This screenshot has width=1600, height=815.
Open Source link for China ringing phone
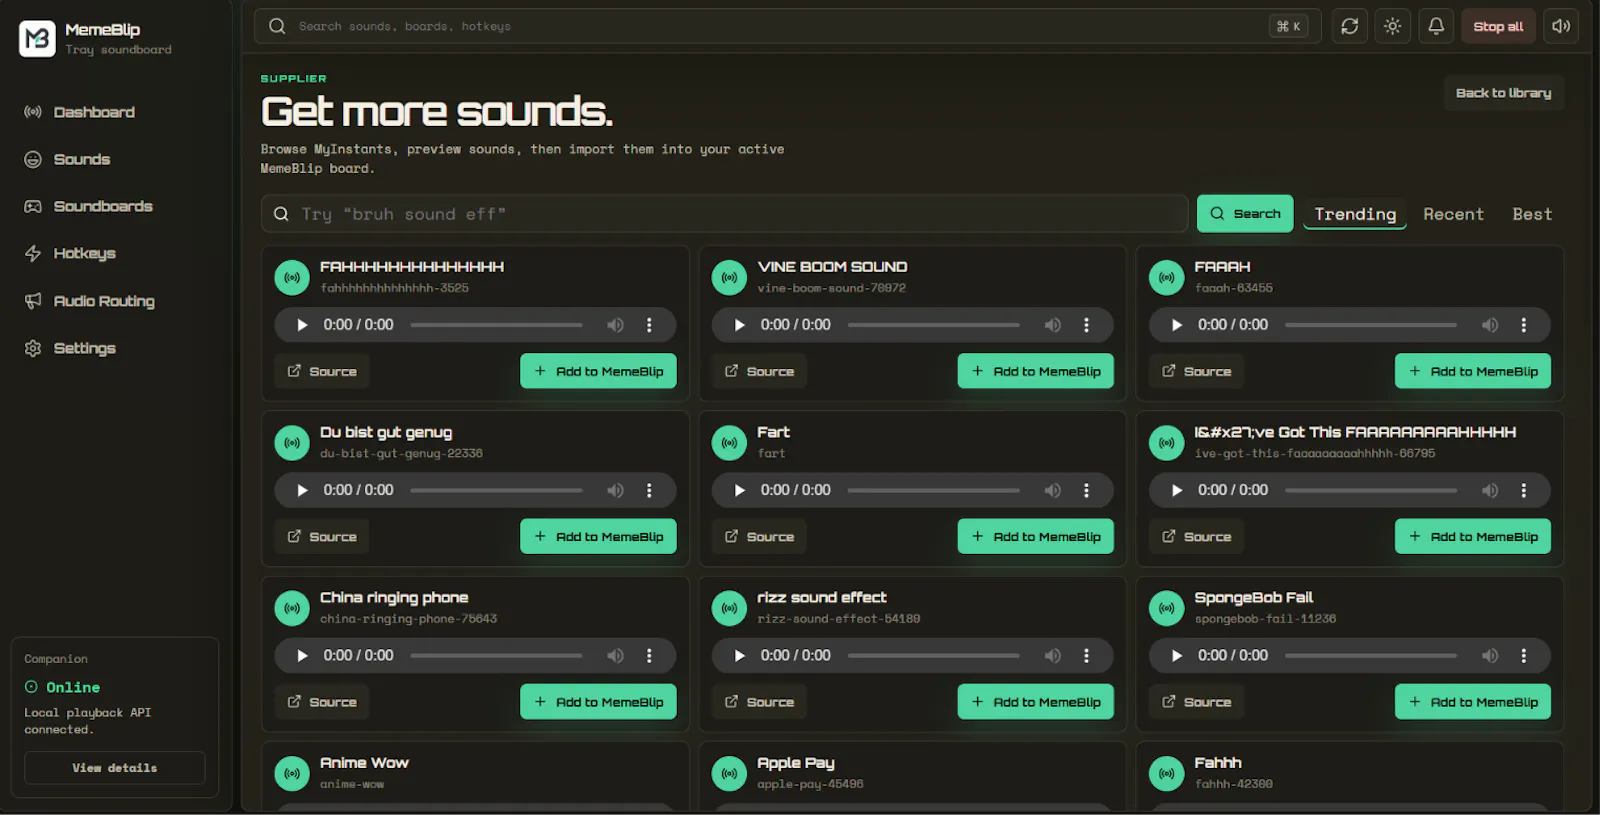pyautogui.click(x=322, y=702)
